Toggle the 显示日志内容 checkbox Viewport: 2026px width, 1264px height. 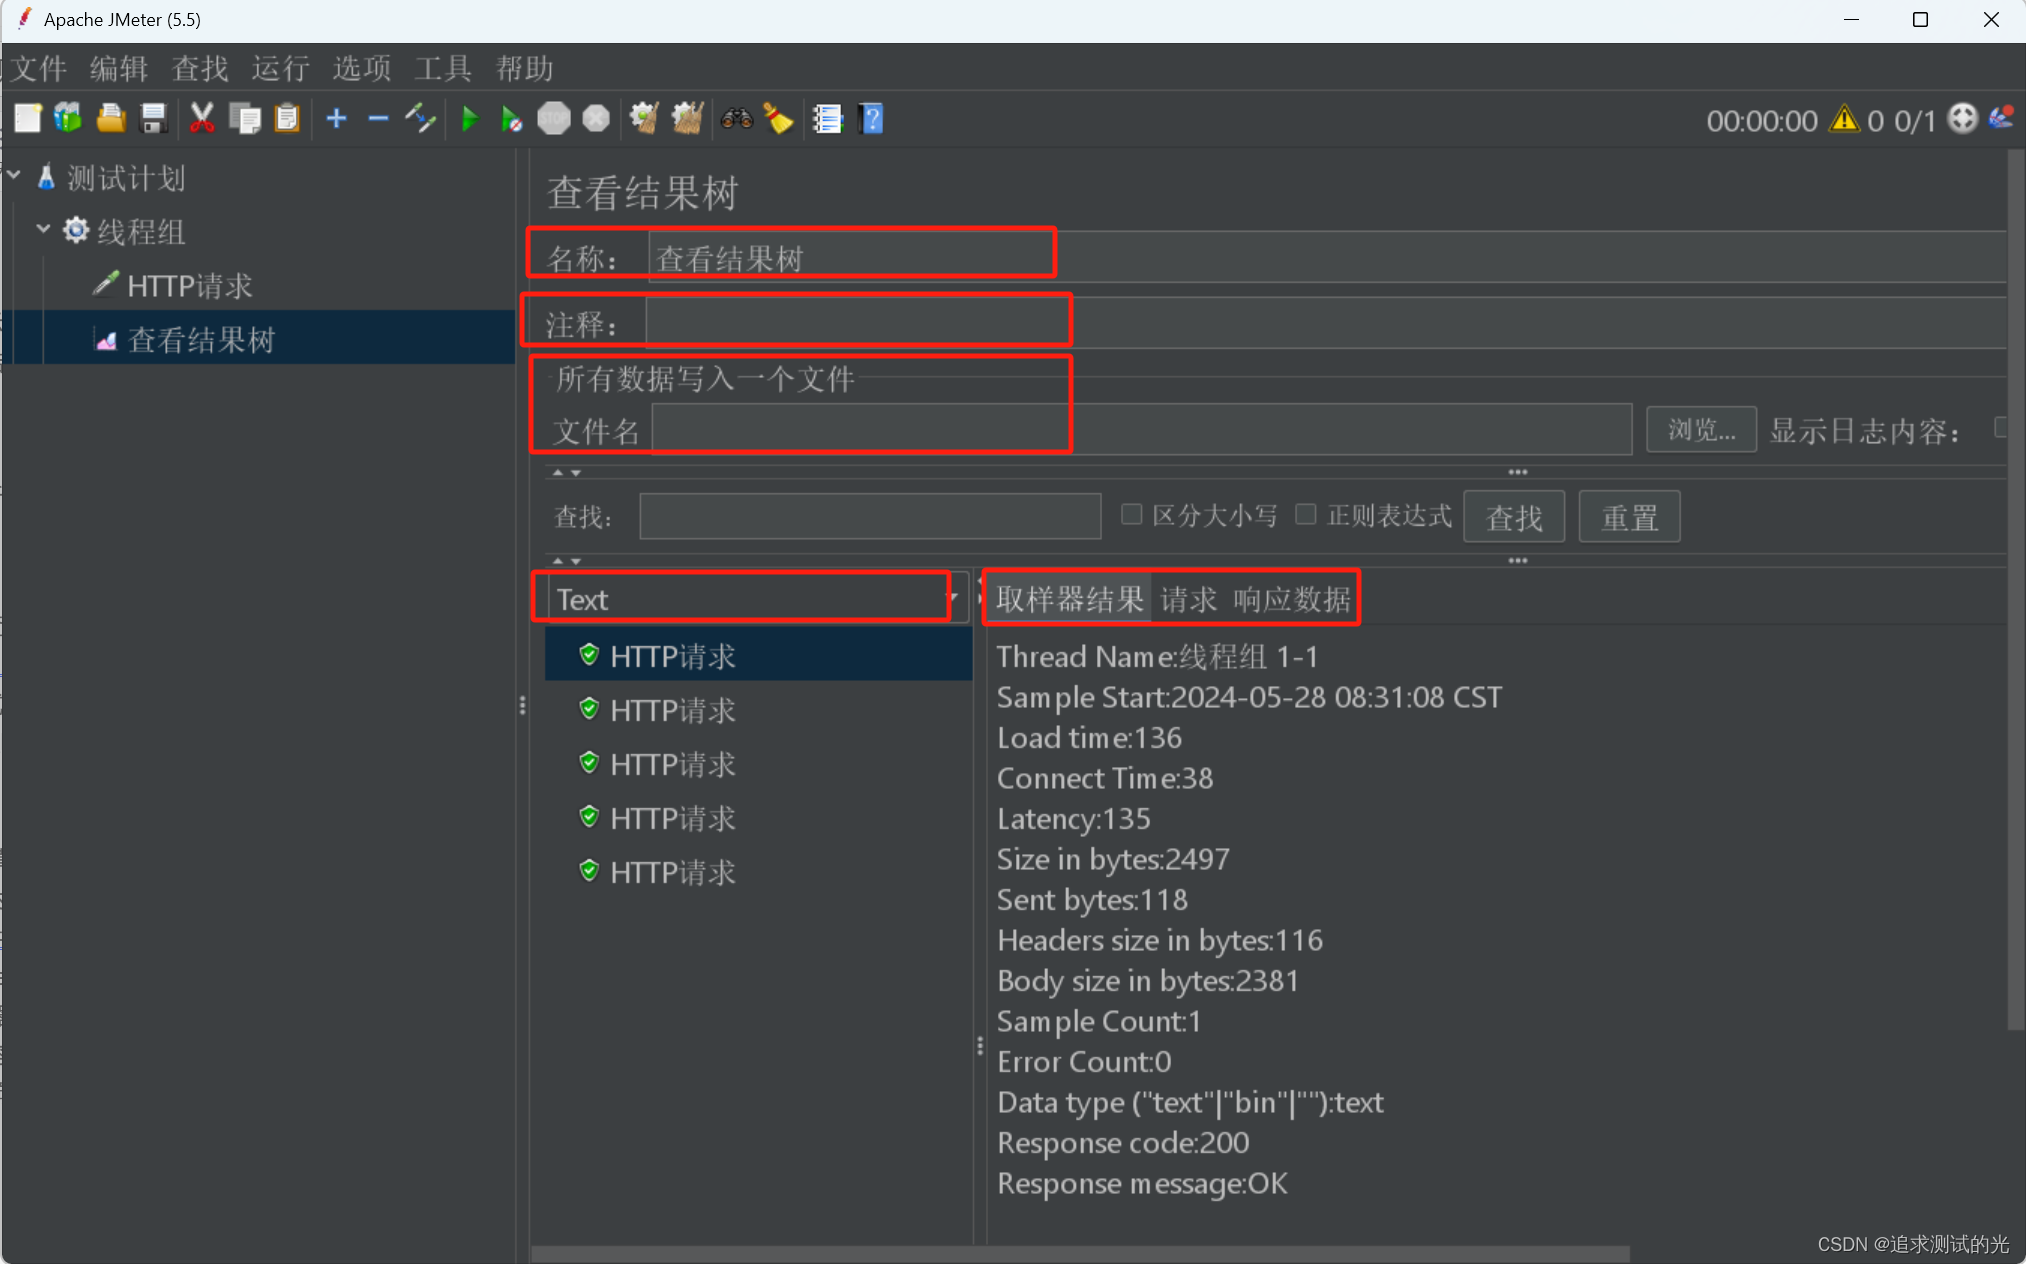coord(2001,428)
